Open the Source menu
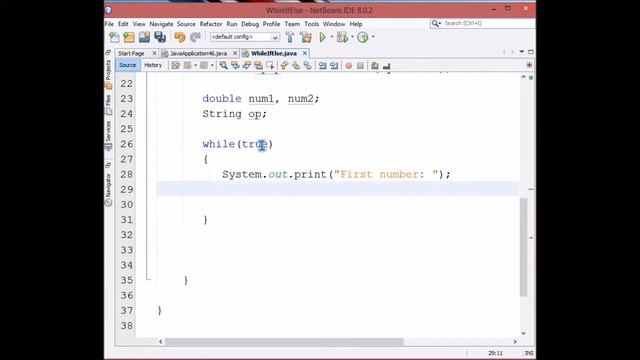Screen dimensions: 640x360 [186, 24]
